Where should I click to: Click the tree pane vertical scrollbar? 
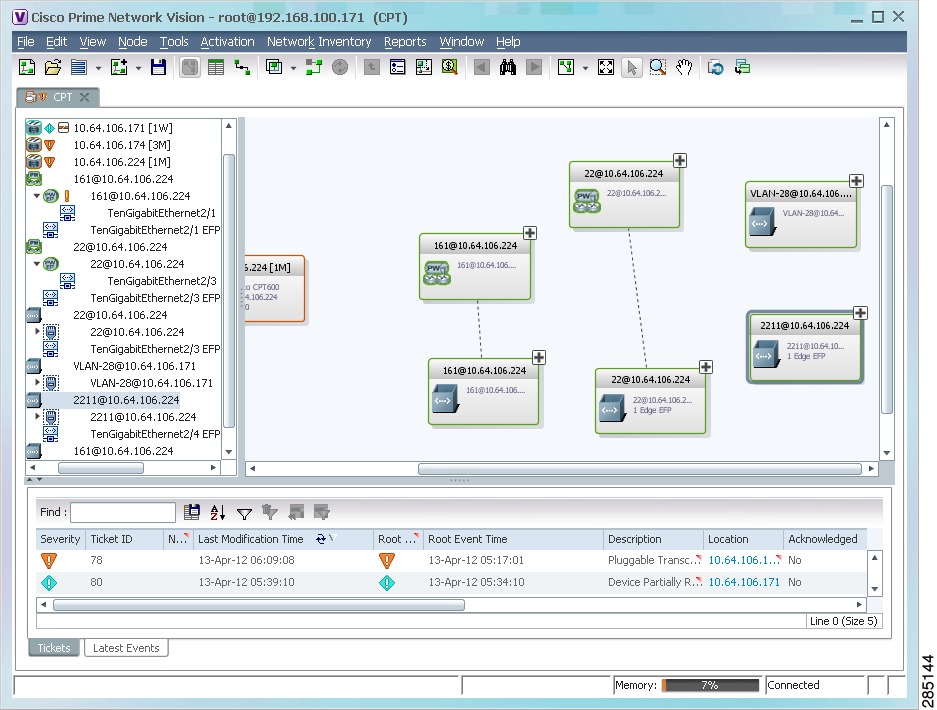point(229,289)
